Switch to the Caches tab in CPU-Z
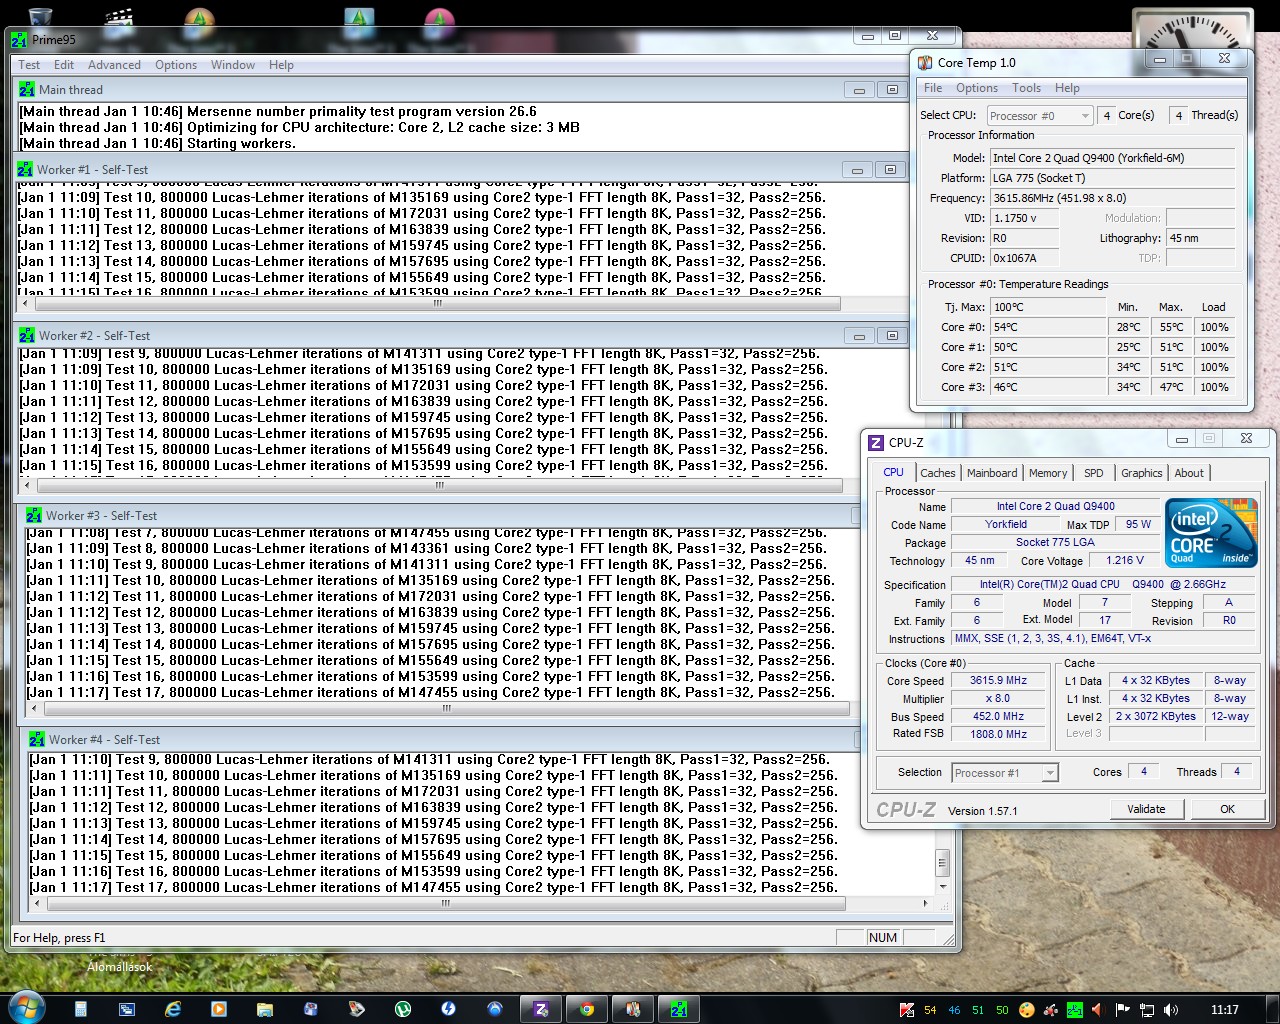 coord(938,473)
